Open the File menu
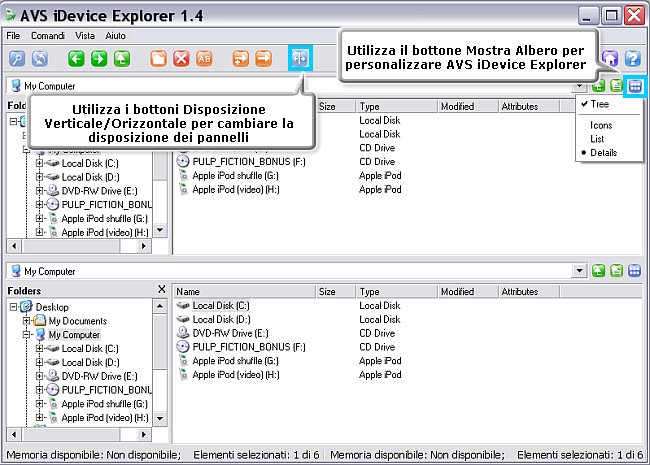650x465 pixels. coord(13,36)
